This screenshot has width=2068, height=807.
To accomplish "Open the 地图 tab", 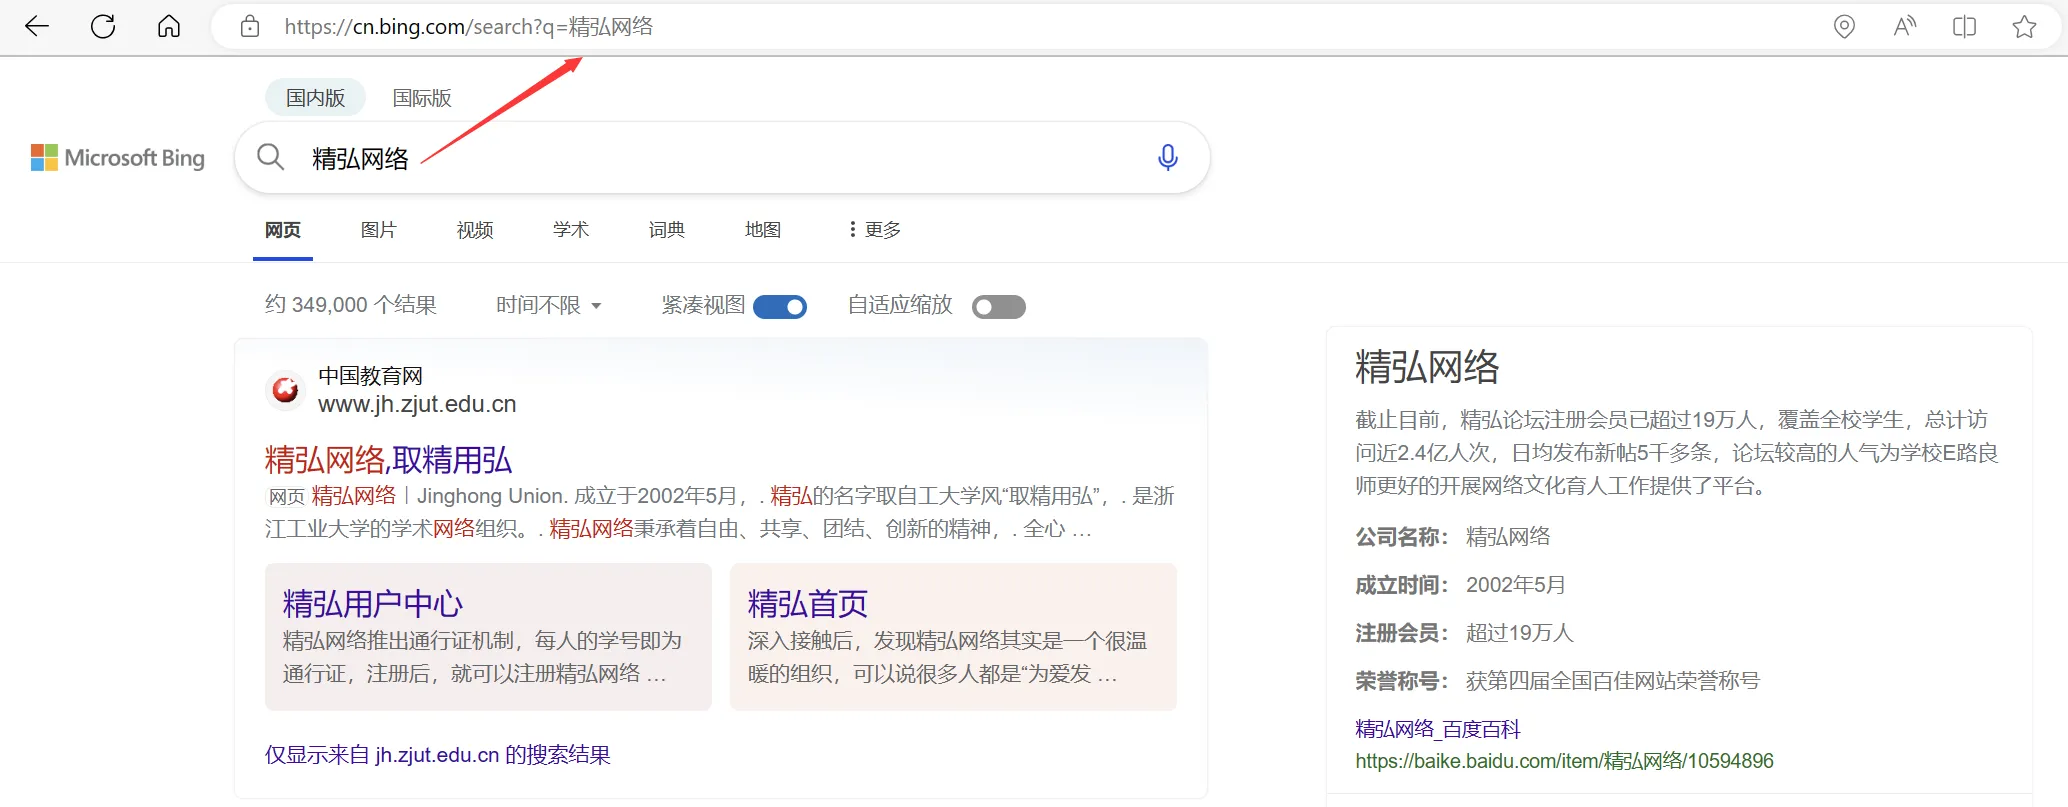I will click(x=763, y=230).
